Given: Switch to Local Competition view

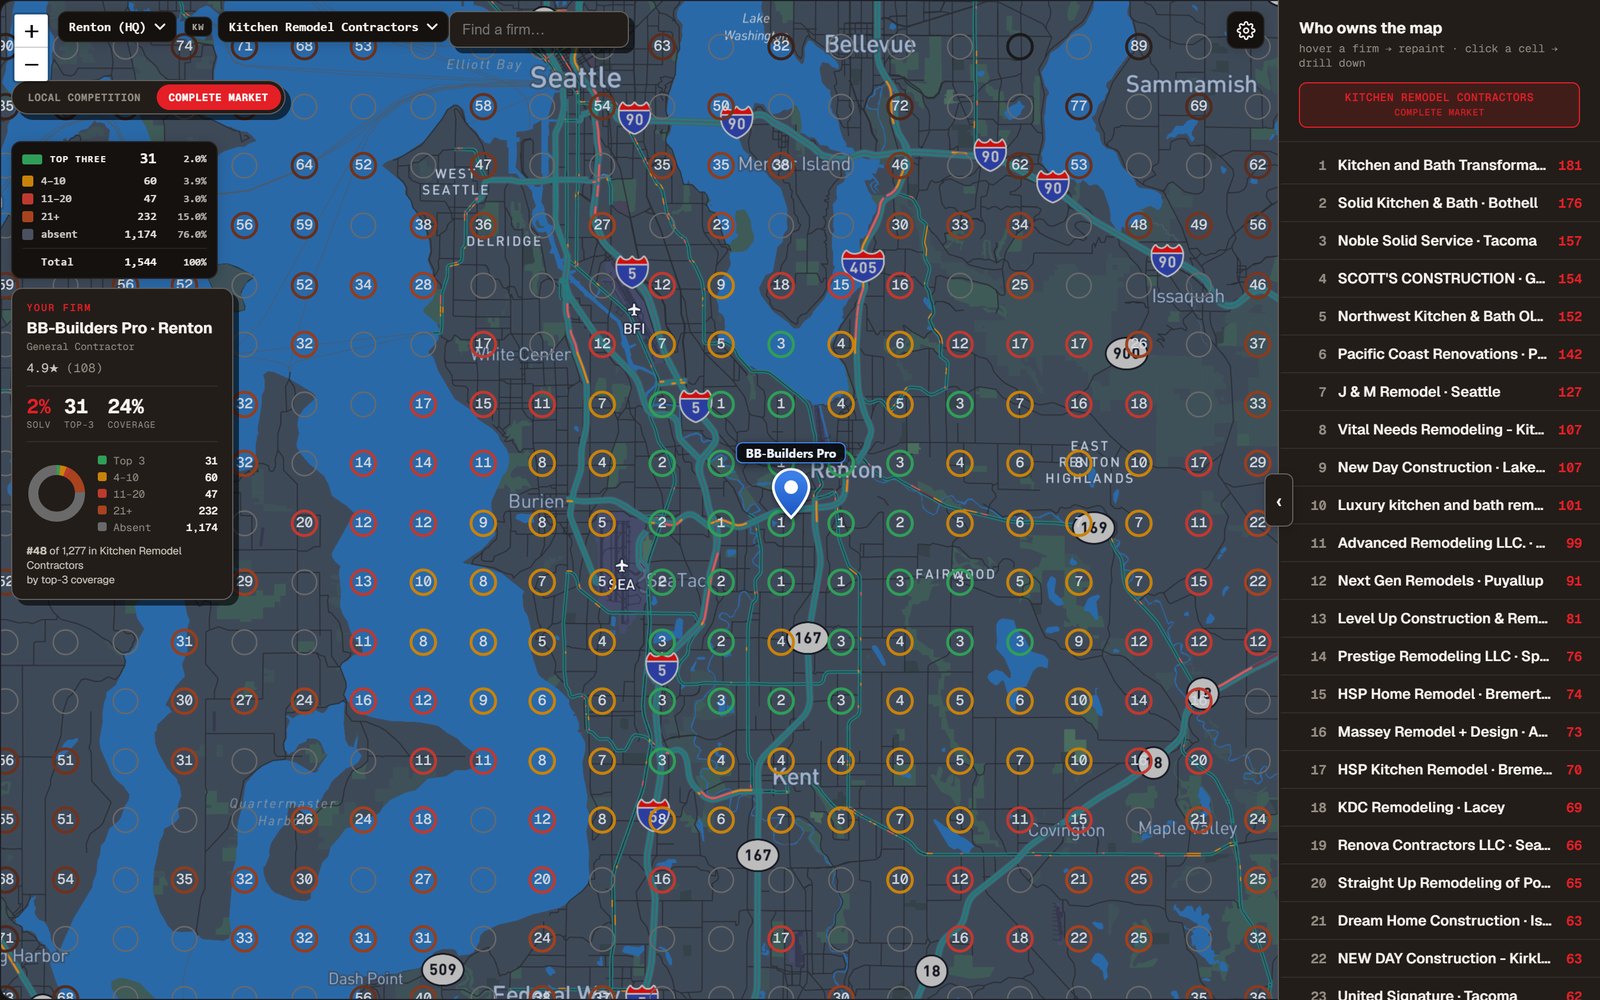Looking at the screenshot, I should coord(84,98).
